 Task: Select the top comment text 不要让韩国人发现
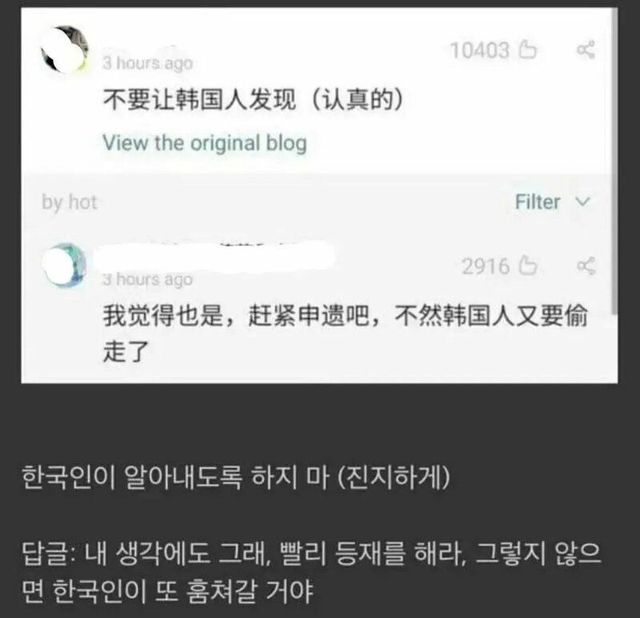(x=199, y=99)
